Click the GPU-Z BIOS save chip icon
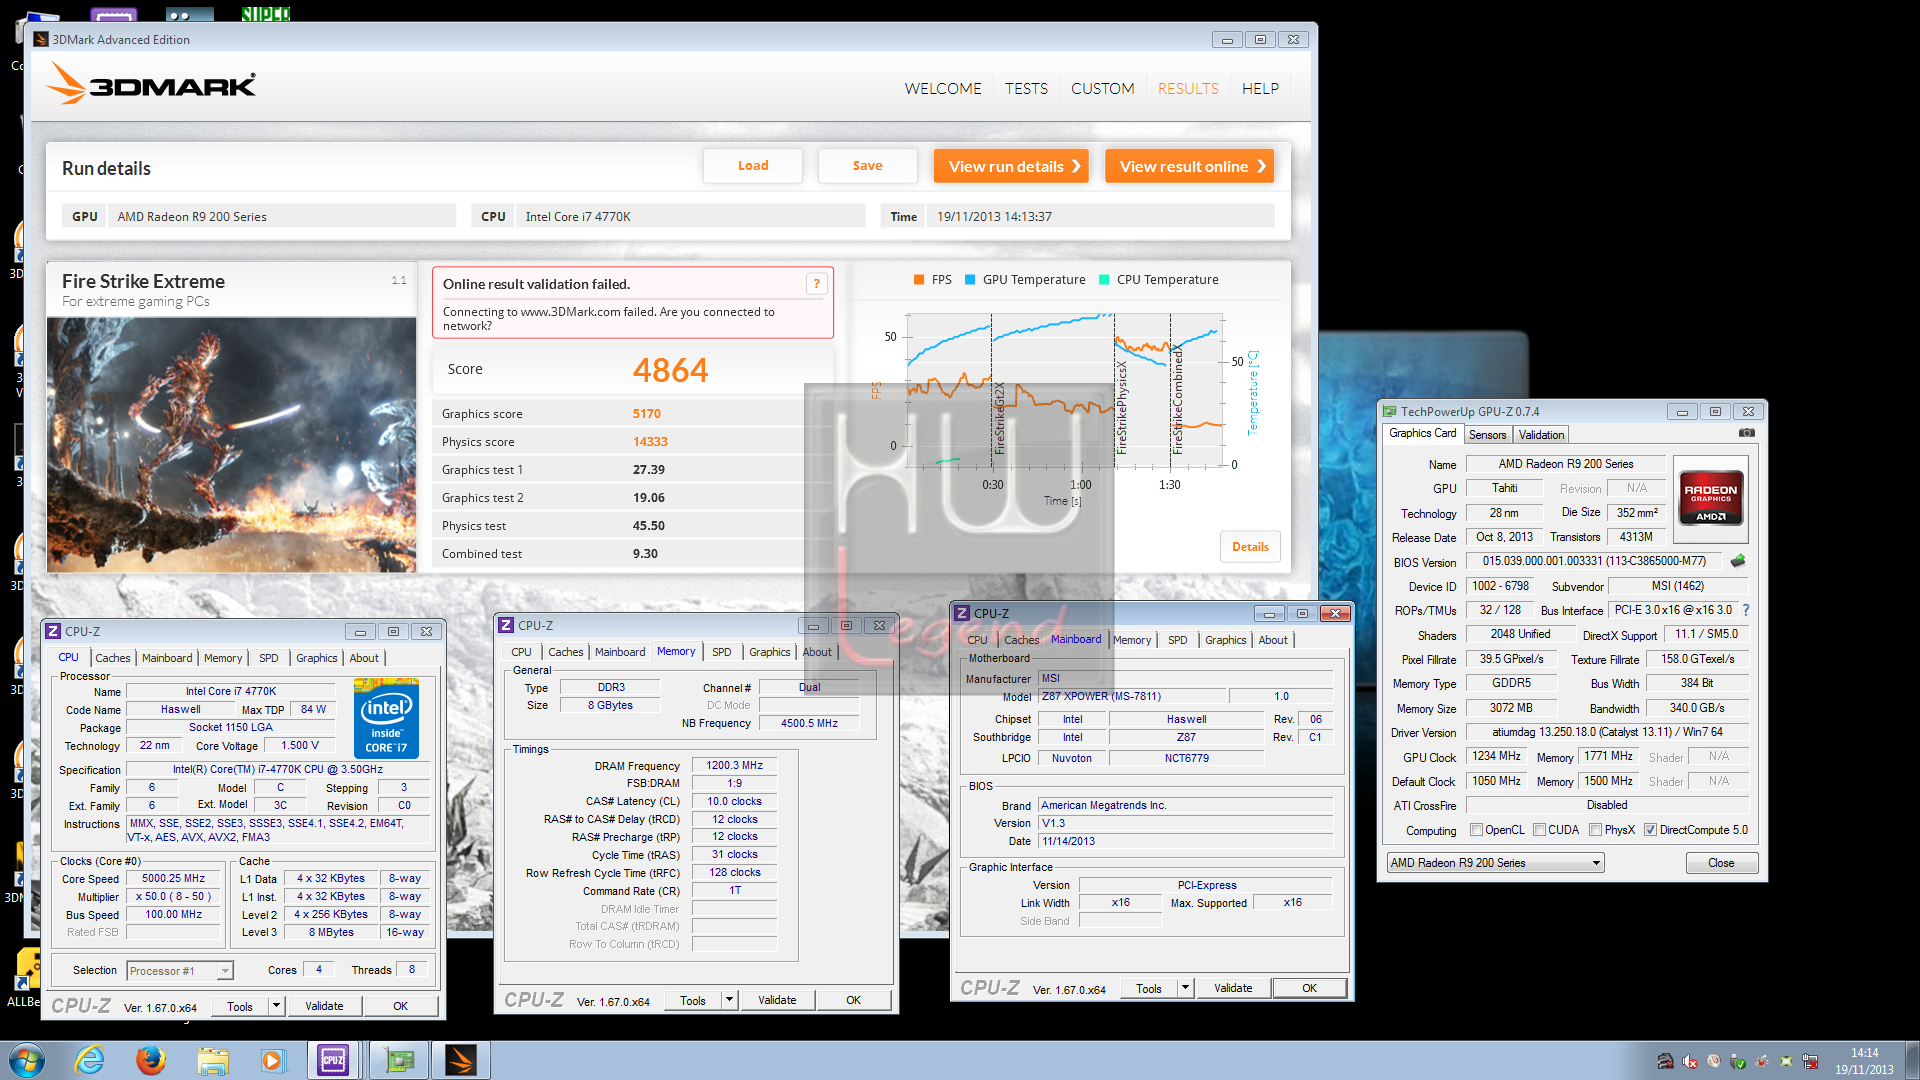1920x1080 pixels. [x=1738, y=561]
